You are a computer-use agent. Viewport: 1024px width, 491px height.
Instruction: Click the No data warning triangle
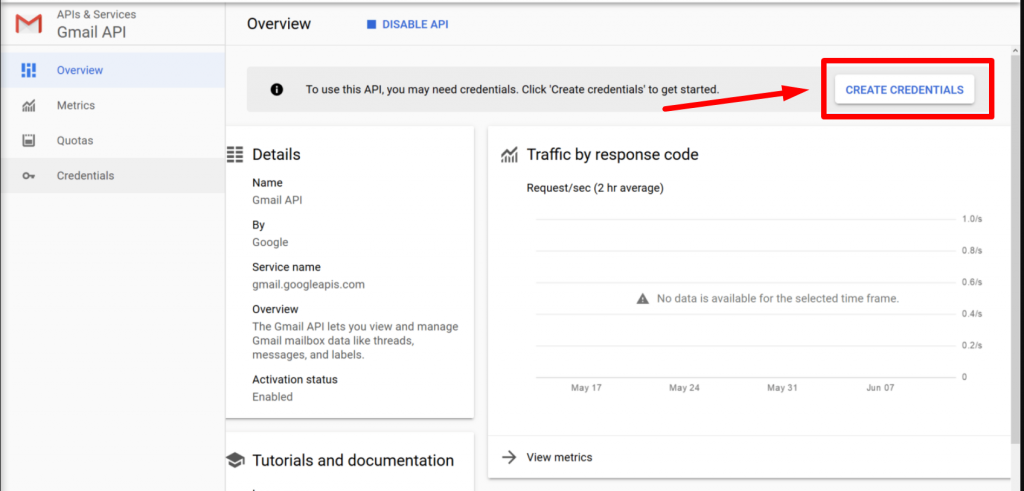[643, 298]
